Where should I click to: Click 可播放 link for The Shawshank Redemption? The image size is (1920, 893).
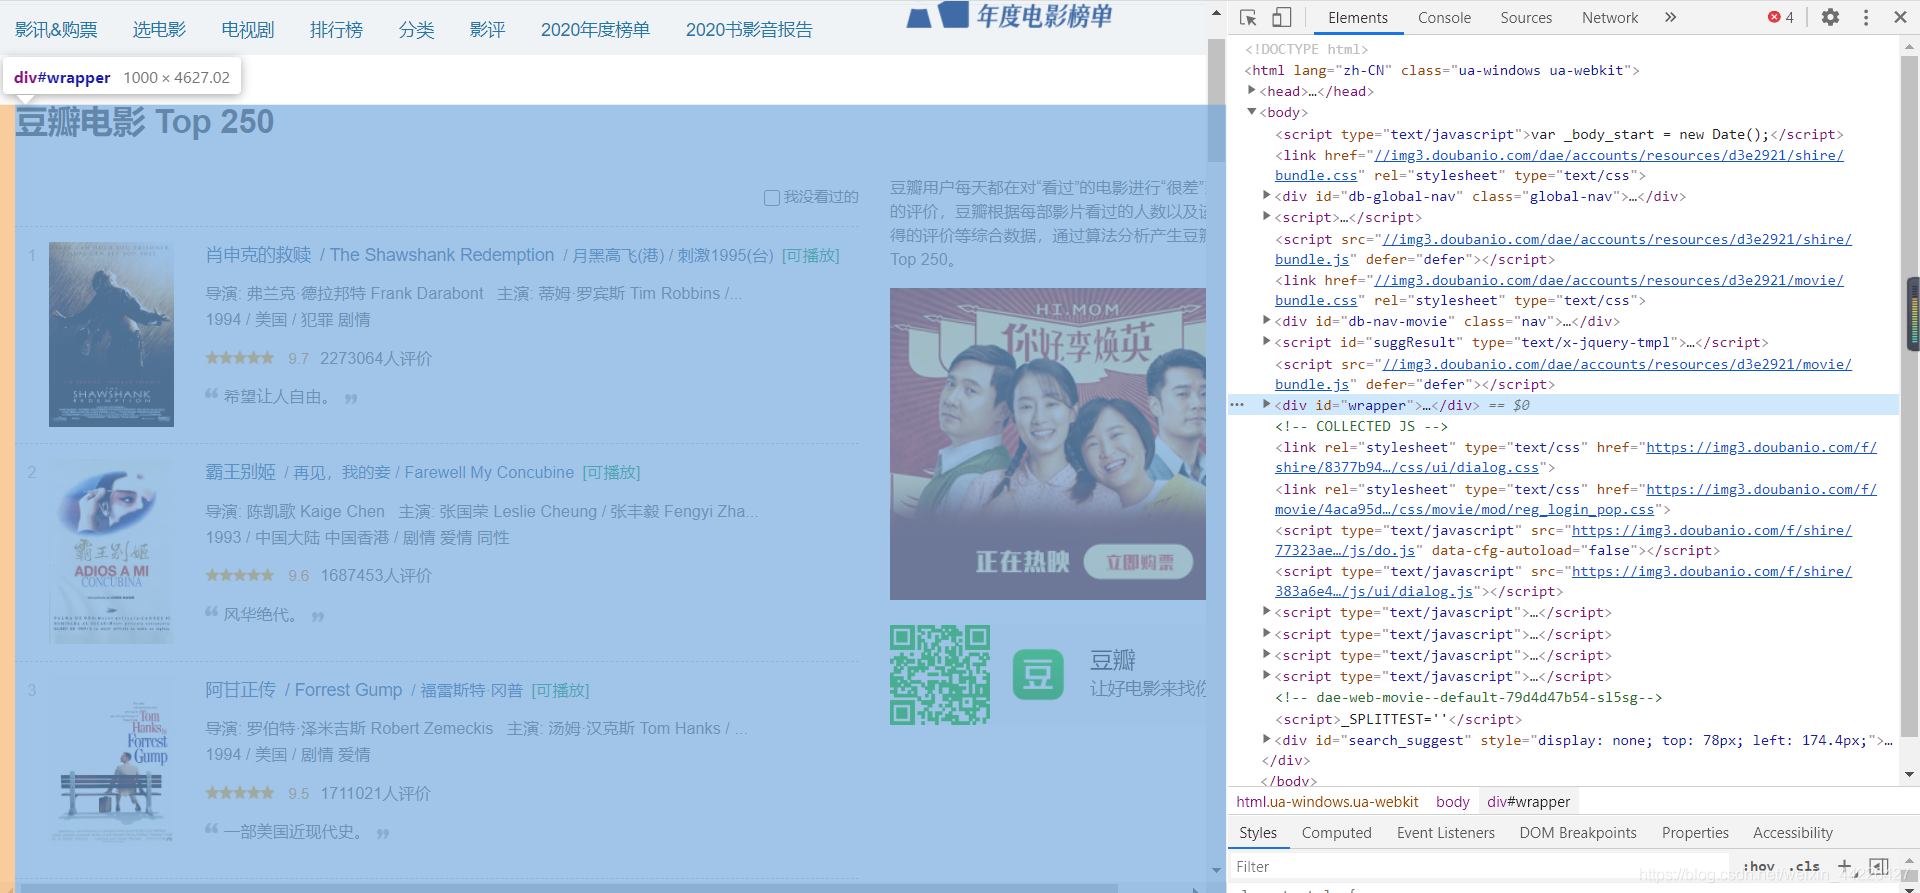point(810,256)
